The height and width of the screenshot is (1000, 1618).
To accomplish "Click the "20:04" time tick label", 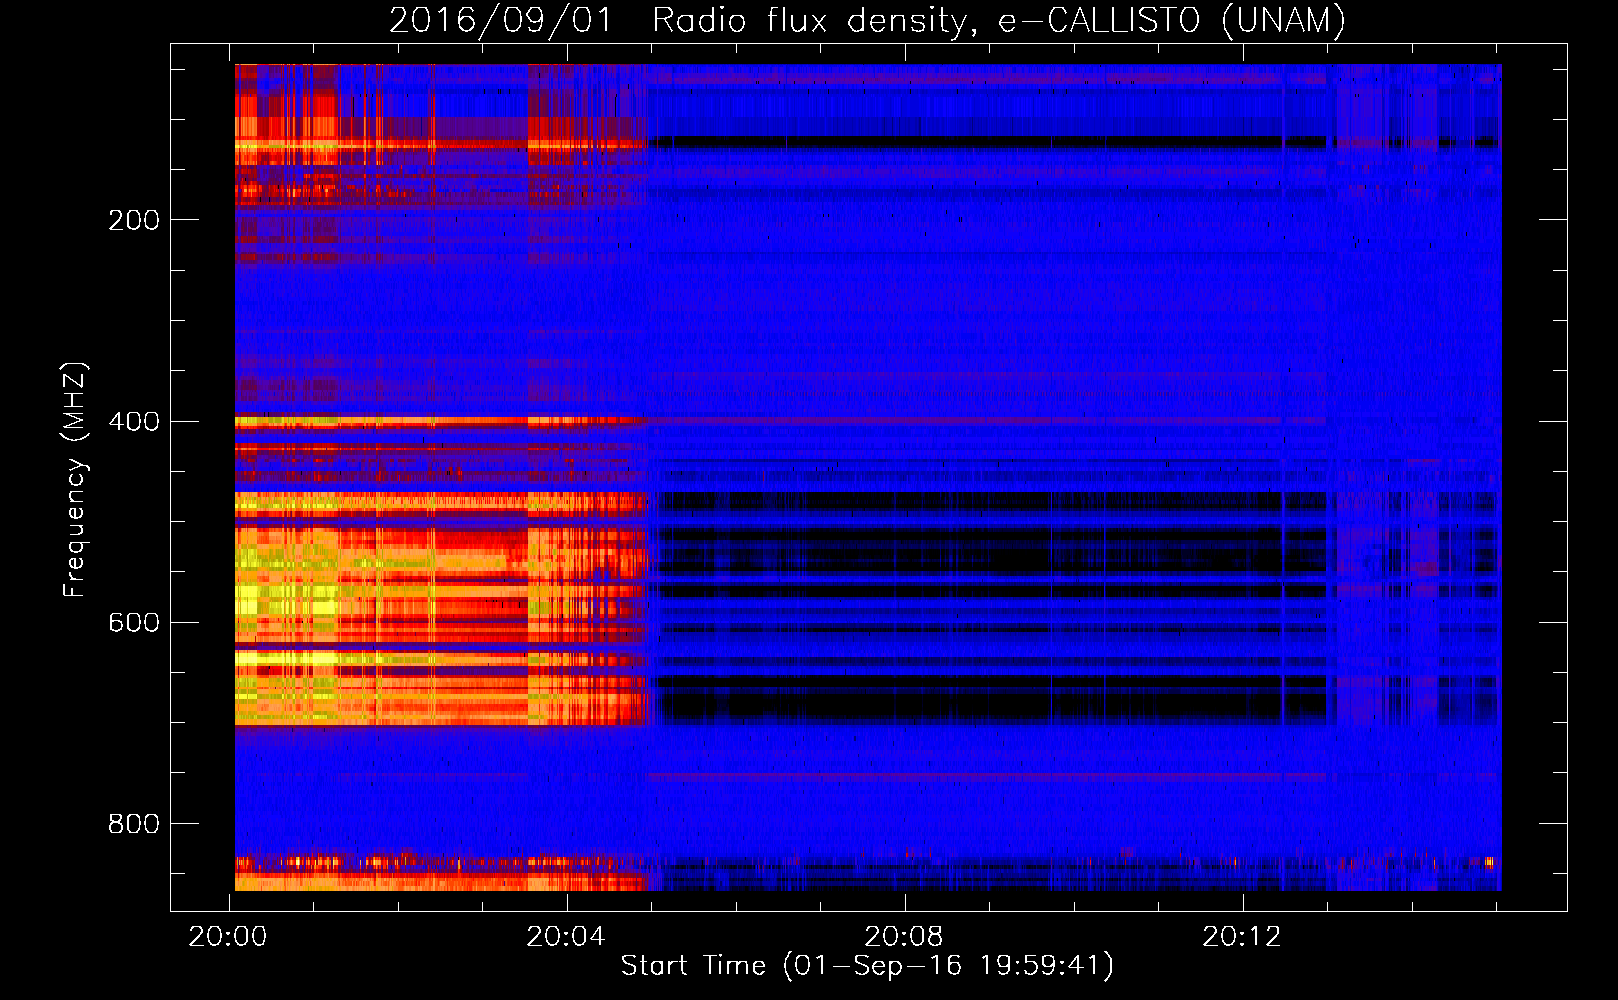I will click(x=567, y=936).
